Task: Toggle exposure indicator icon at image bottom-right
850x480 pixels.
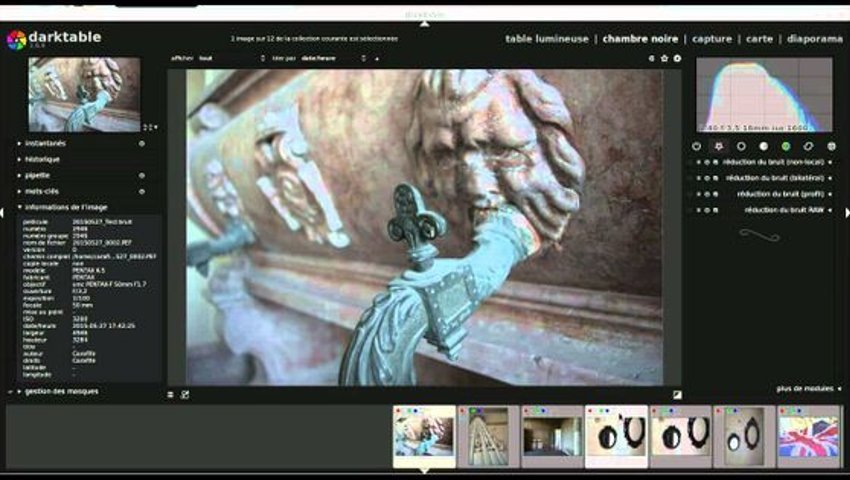Action: point(677,395)
